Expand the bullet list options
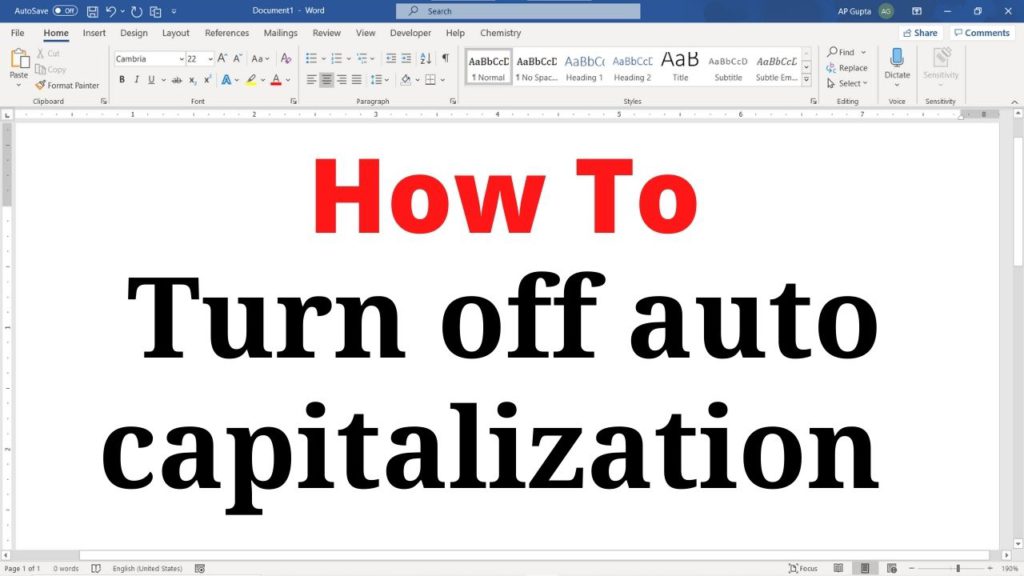The width and height of the screenshot is (1024, 576). click(x=322, y=58)
